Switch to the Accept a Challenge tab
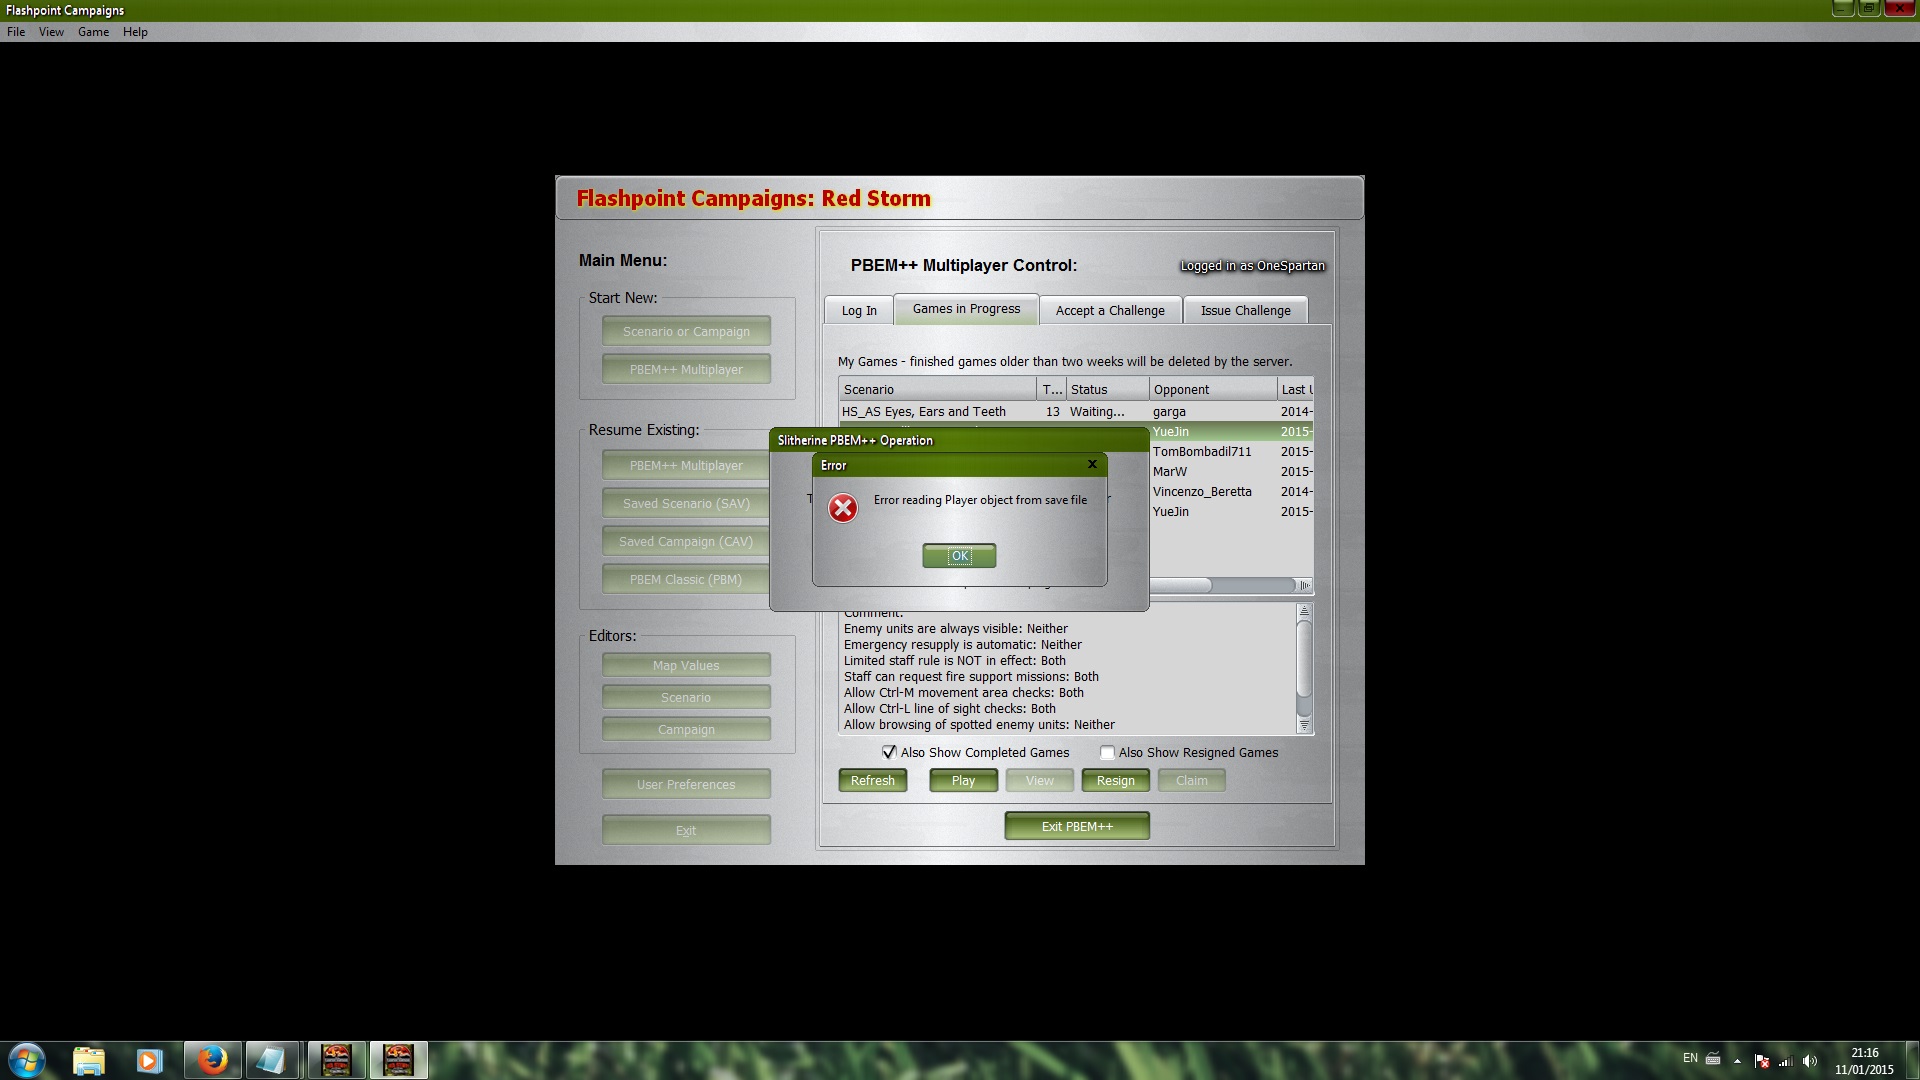This screenshot has height=1080, width=1920. [x=1110, y=310]
